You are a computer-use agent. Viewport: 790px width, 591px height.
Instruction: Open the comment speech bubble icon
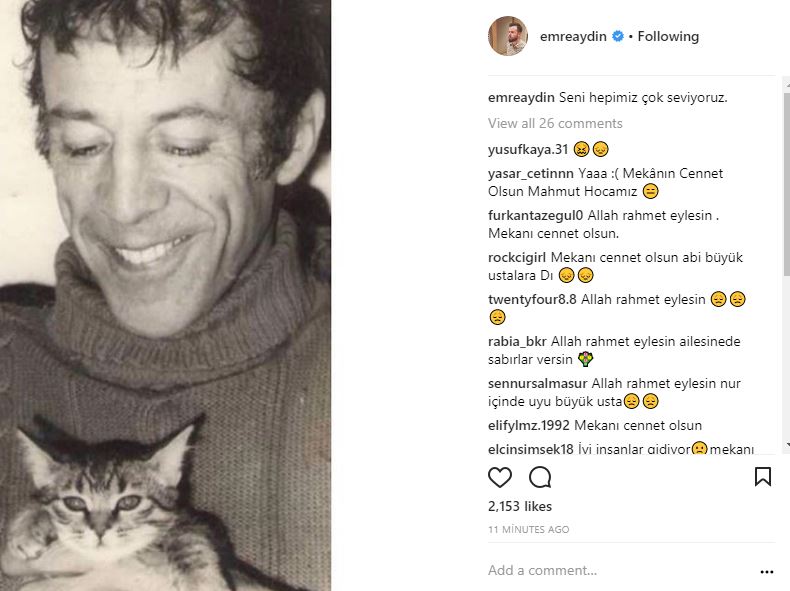pyautogui.click(x=540, y=476)
